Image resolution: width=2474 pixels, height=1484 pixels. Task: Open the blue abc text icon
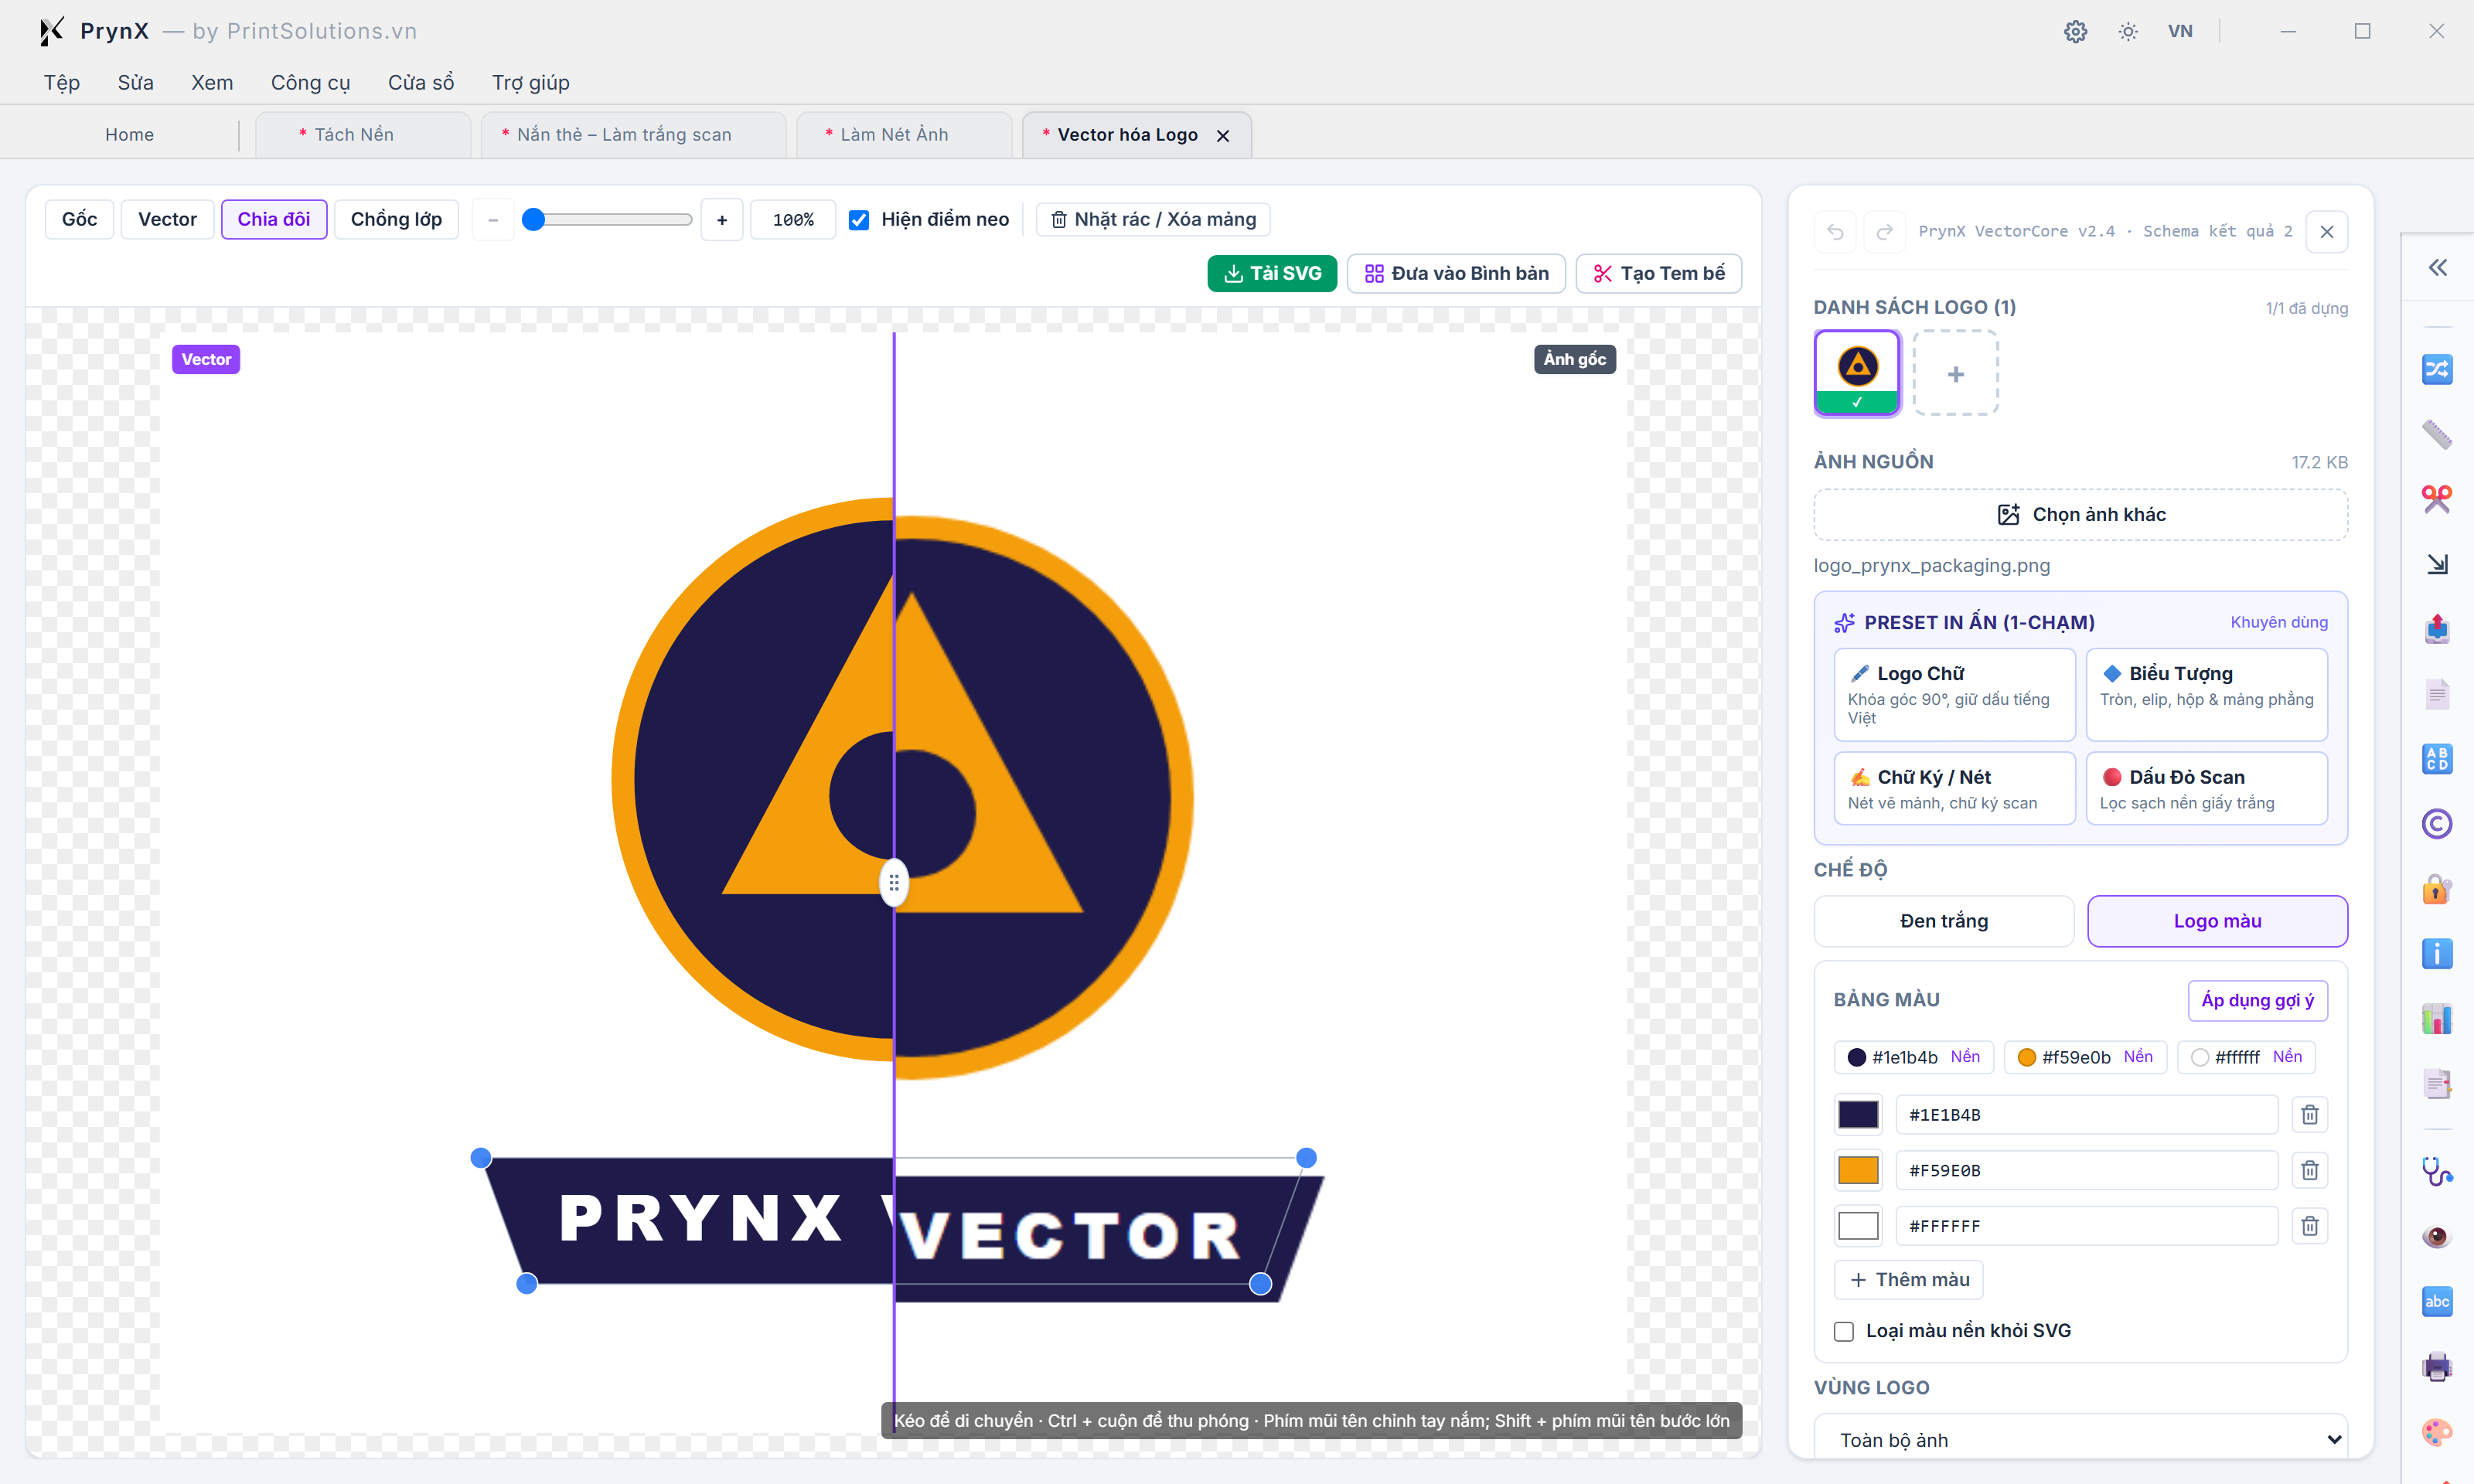(2437, 1301)
